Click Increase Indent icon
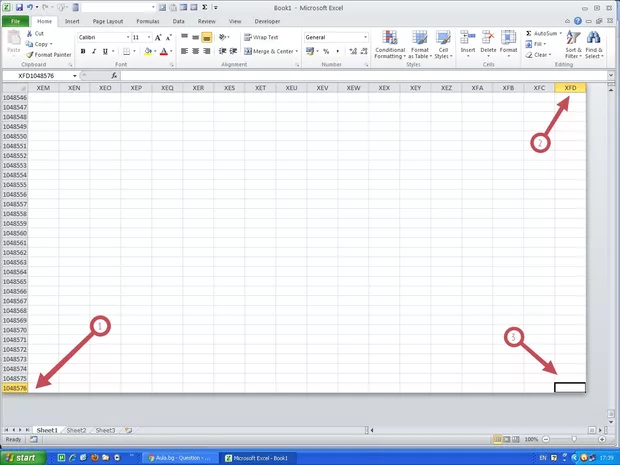The height and width of the screenshot is (465, 620). 233,51
